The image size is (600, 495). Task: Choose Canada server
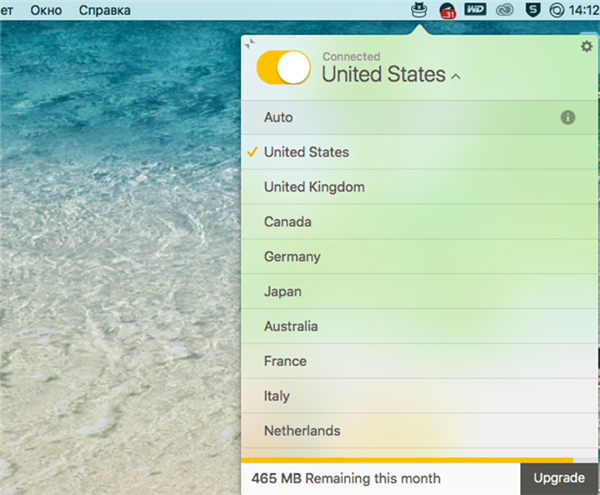pyautogui.click(x=419, y=222)
